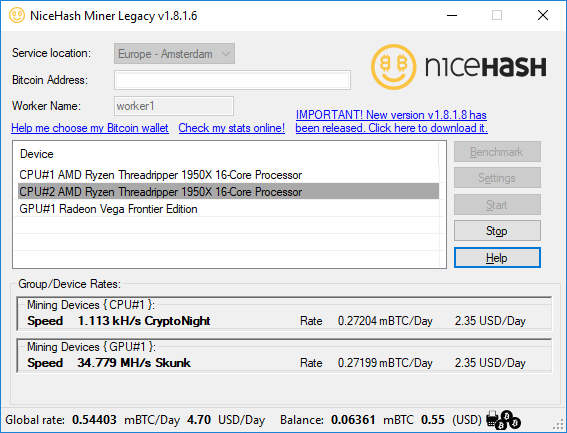The height and width of the screenshot is (433, 567).
Task: Select CPU#1 AMD Ryzen Threadripper row
Action: (228, 175)
